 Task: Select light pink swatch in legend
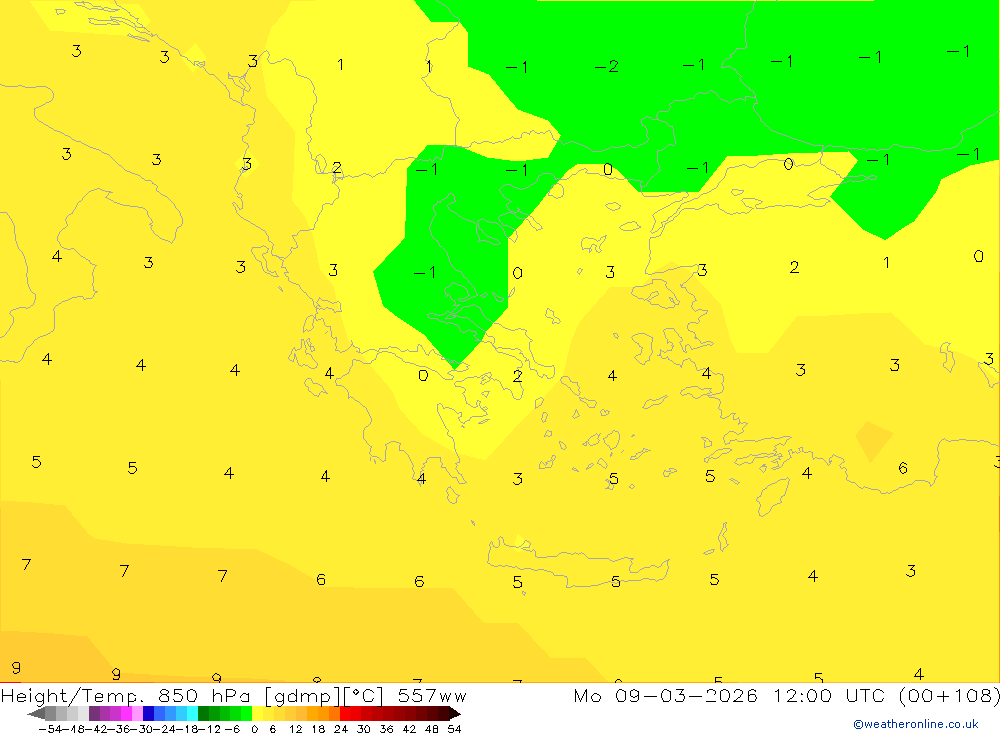[137, 714]
